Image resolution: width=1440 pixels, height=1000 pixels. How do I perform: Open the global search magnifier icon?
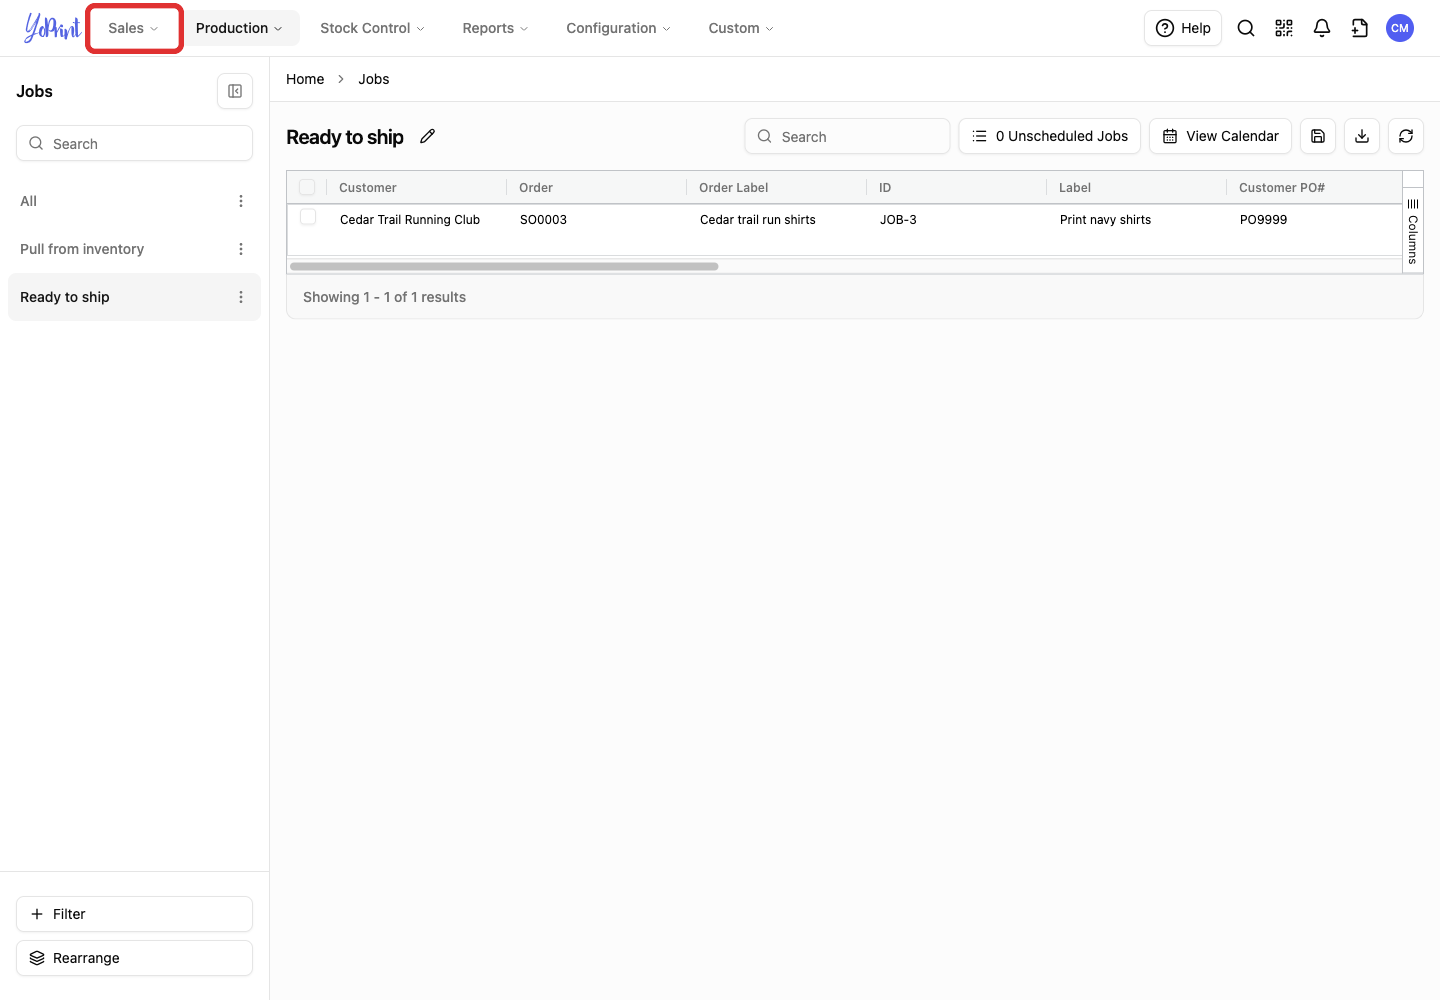1246,28
